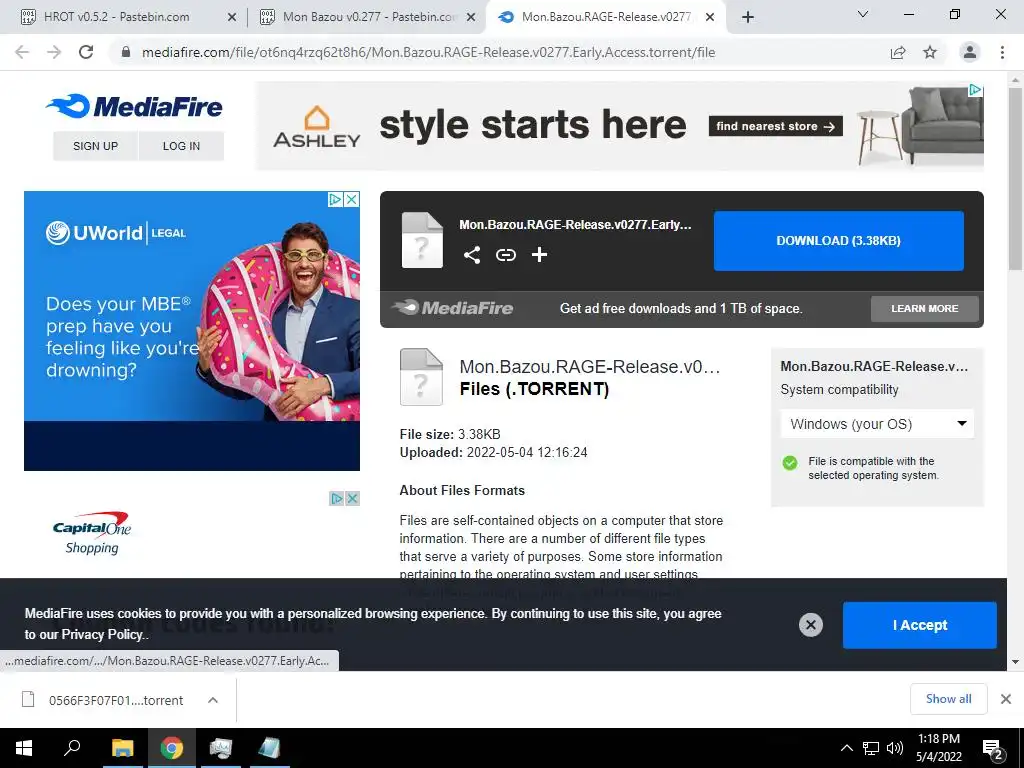Open a new browser tab

point(748,17)
